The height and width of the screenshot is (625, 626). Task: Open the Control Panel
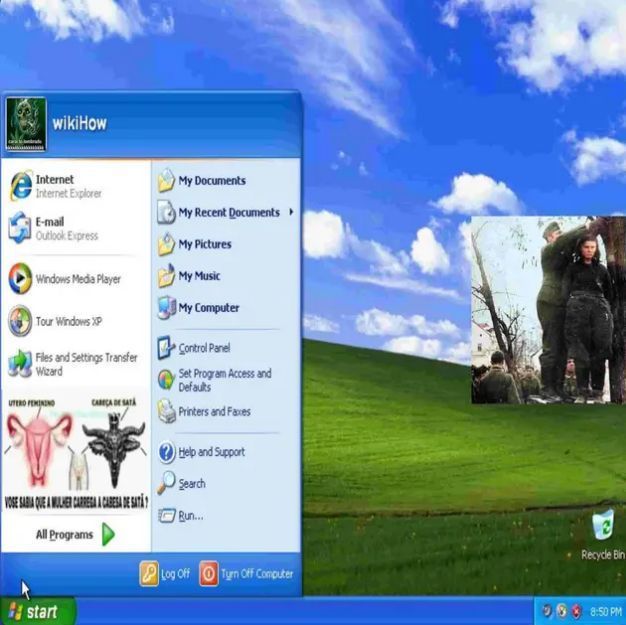203,348
